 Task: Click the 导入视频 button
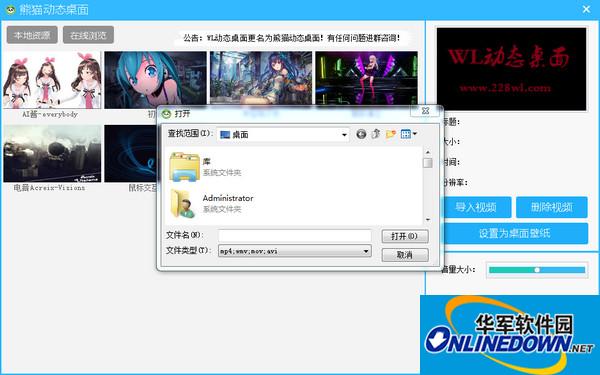tap(476, 207)
